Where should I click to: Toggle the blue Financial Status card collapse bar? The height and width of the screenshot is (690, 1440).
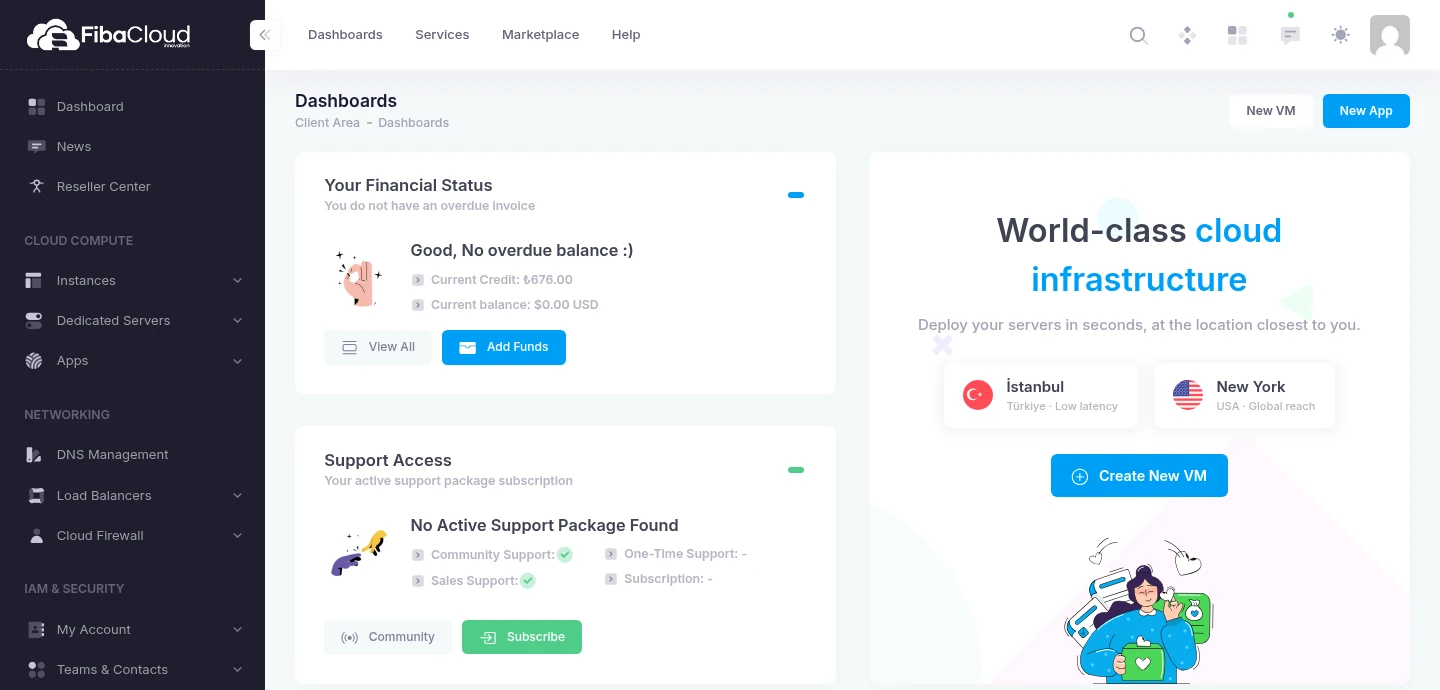796,195
